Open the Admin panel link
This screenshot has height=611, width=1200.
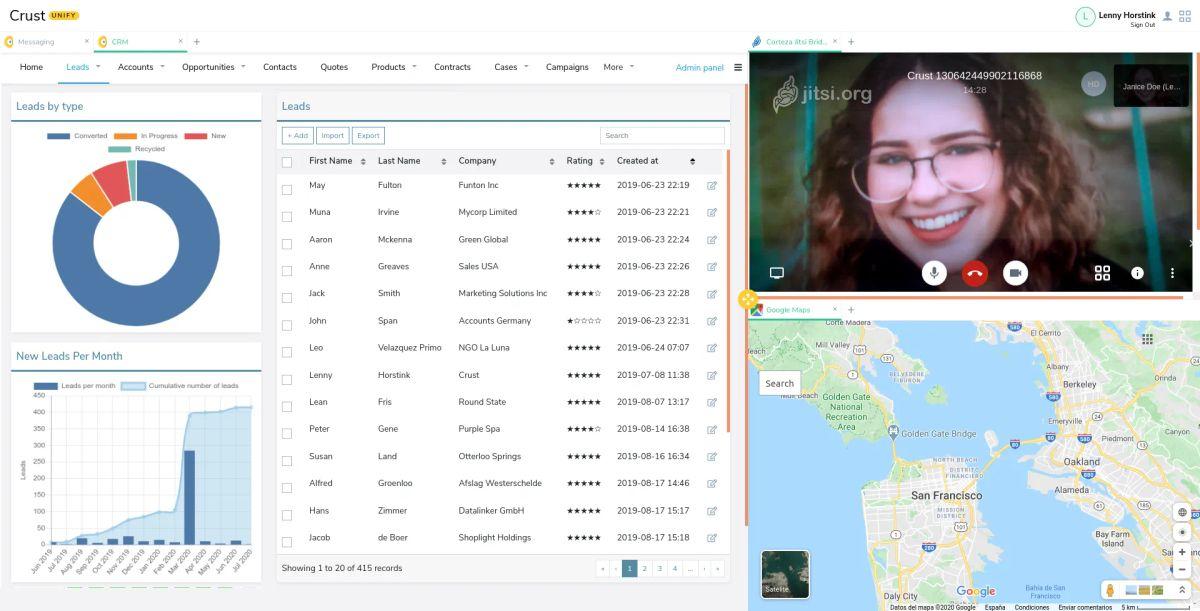(699, 68)
